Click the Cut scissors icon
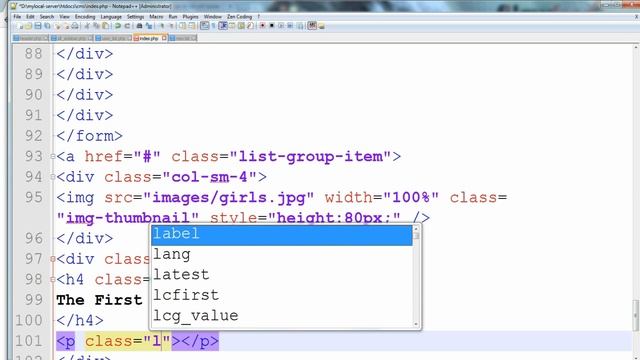 [x=87, y=26]
